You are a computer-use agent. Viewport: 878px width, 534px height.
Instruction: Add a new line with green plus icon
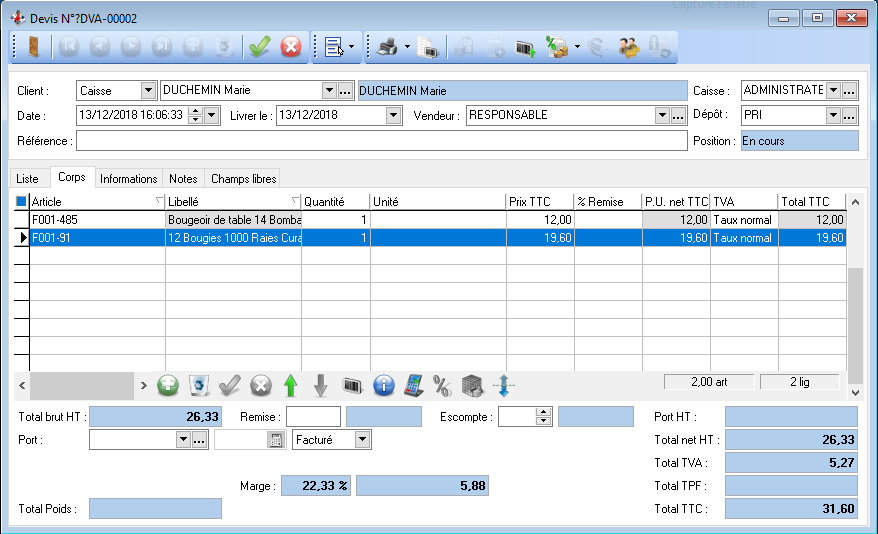(168, 385)
